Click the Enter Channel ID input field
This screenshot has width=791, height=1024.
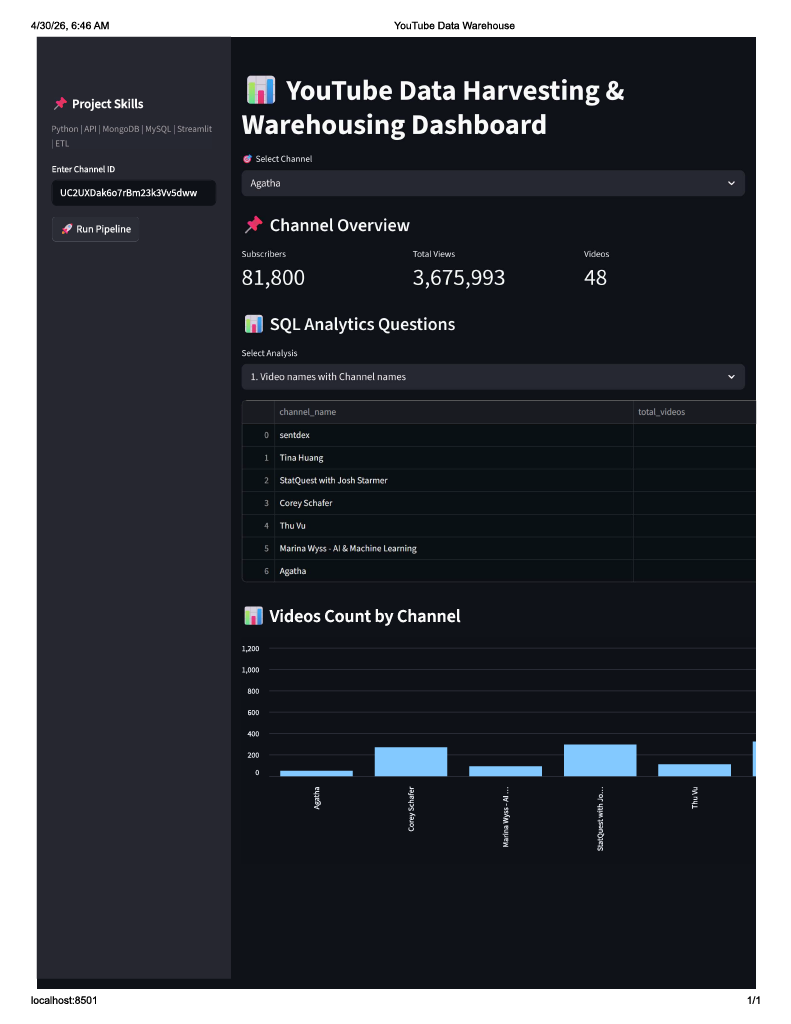coord(133,193)
